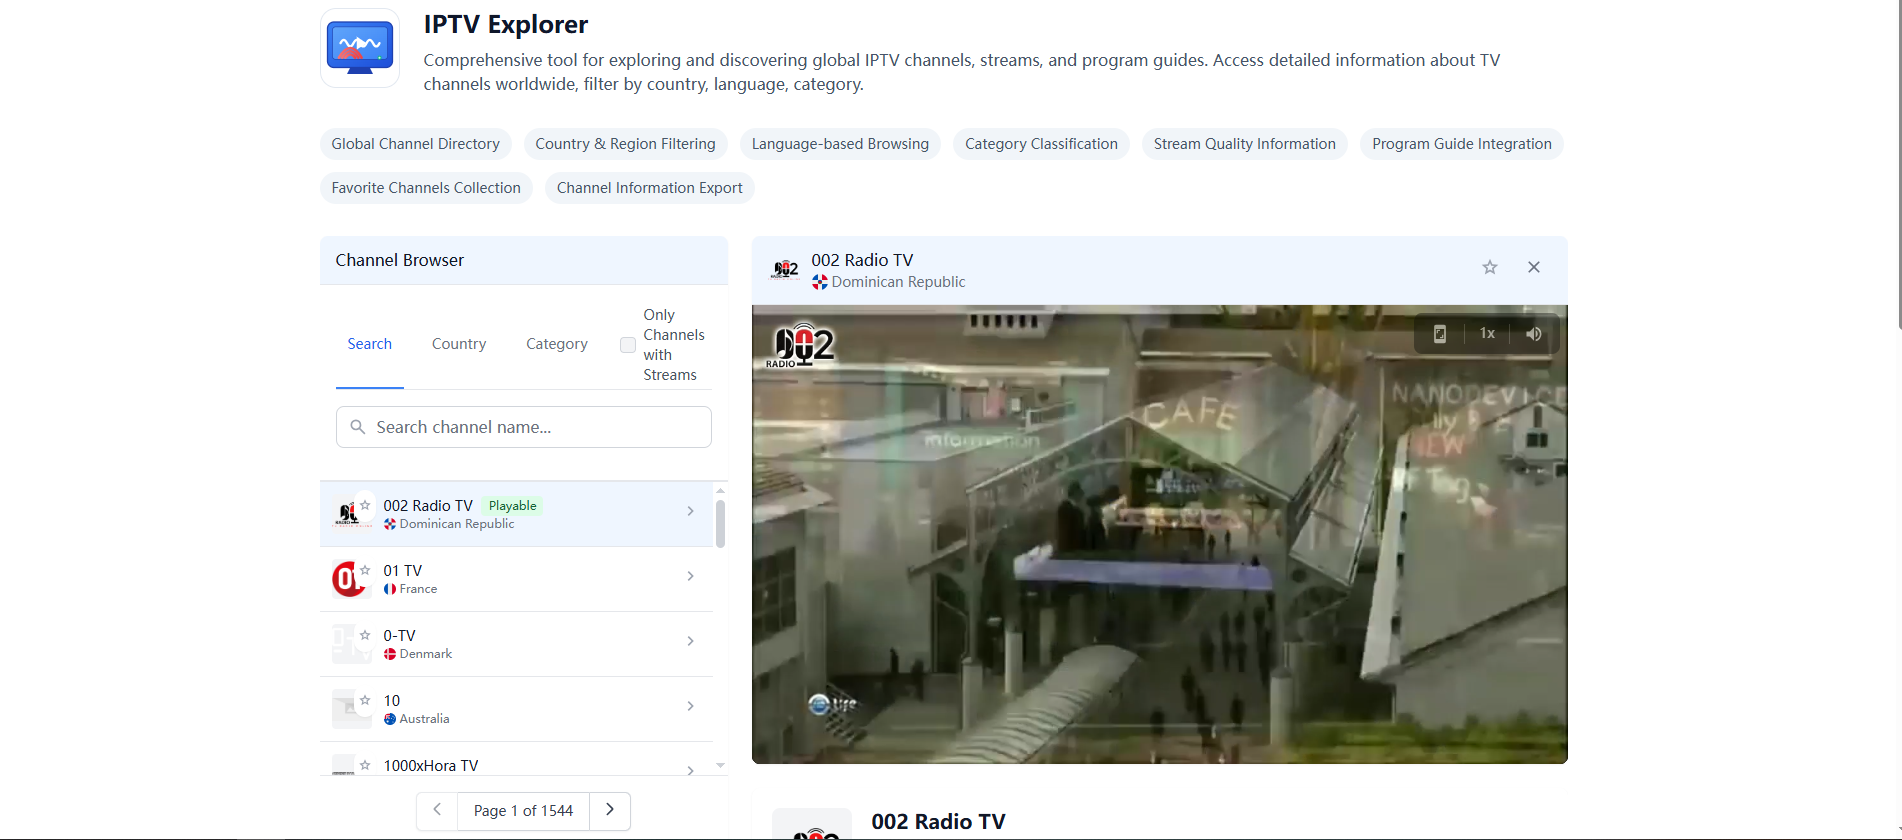Click the picture-in-picture icon on video
The height and width of the screenshot is (840, 1902).
tap(1440, 334)
